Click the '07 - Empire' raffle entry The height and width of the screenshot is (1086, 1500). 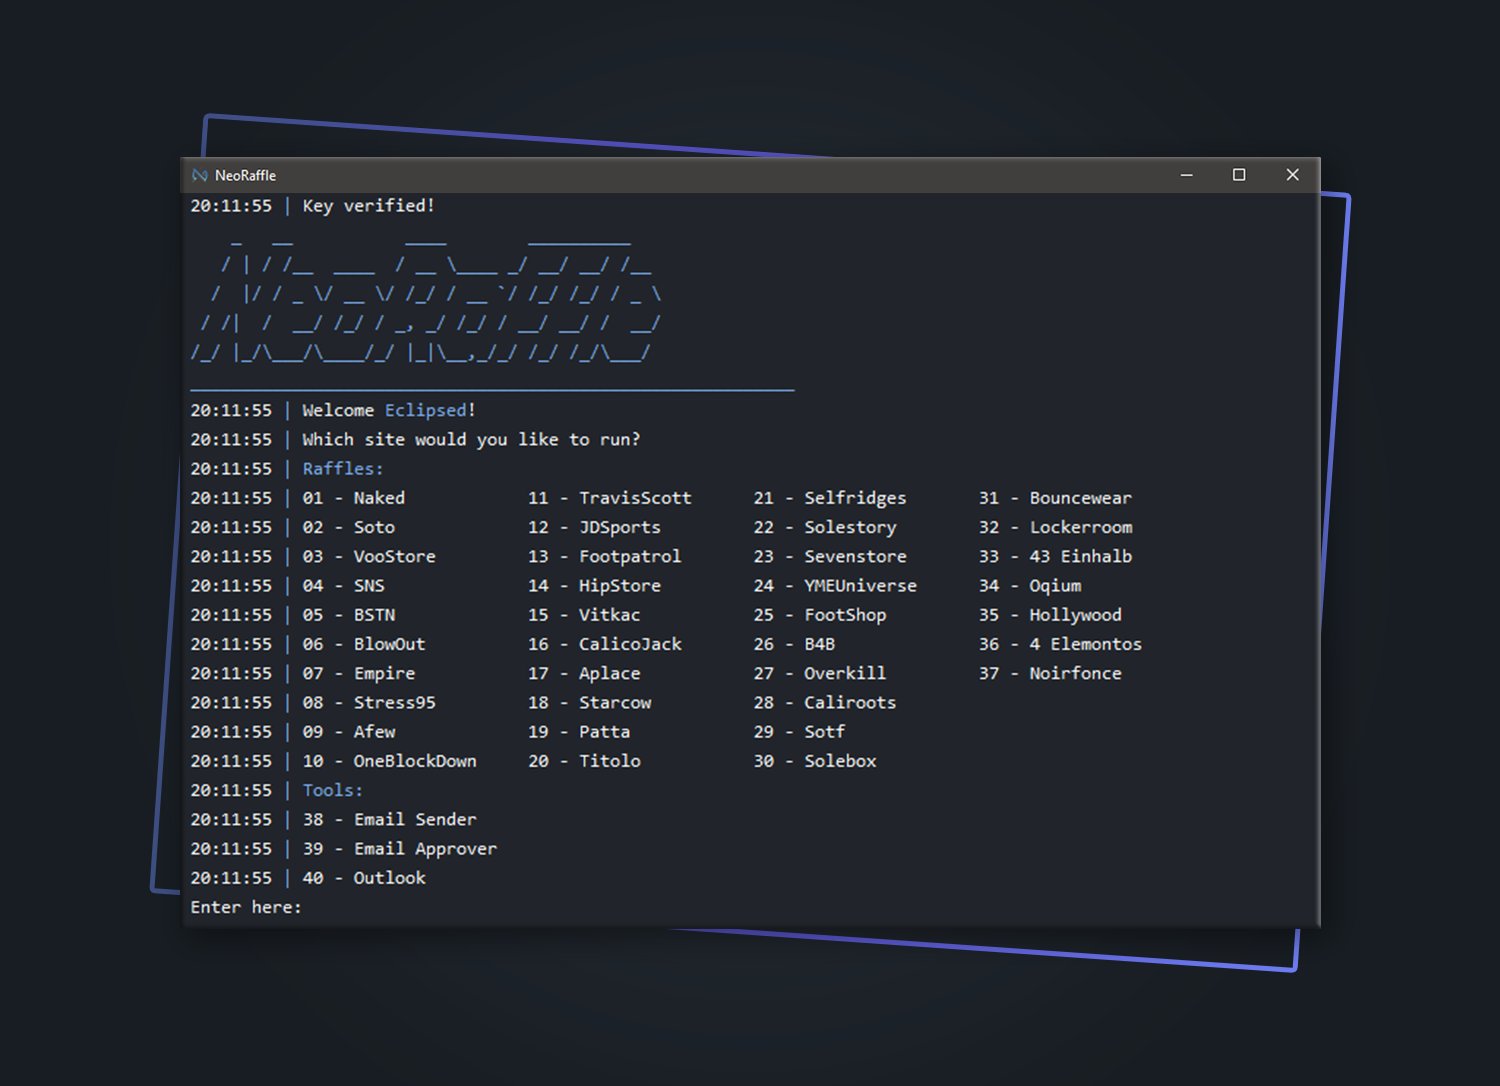click(358, 673)
